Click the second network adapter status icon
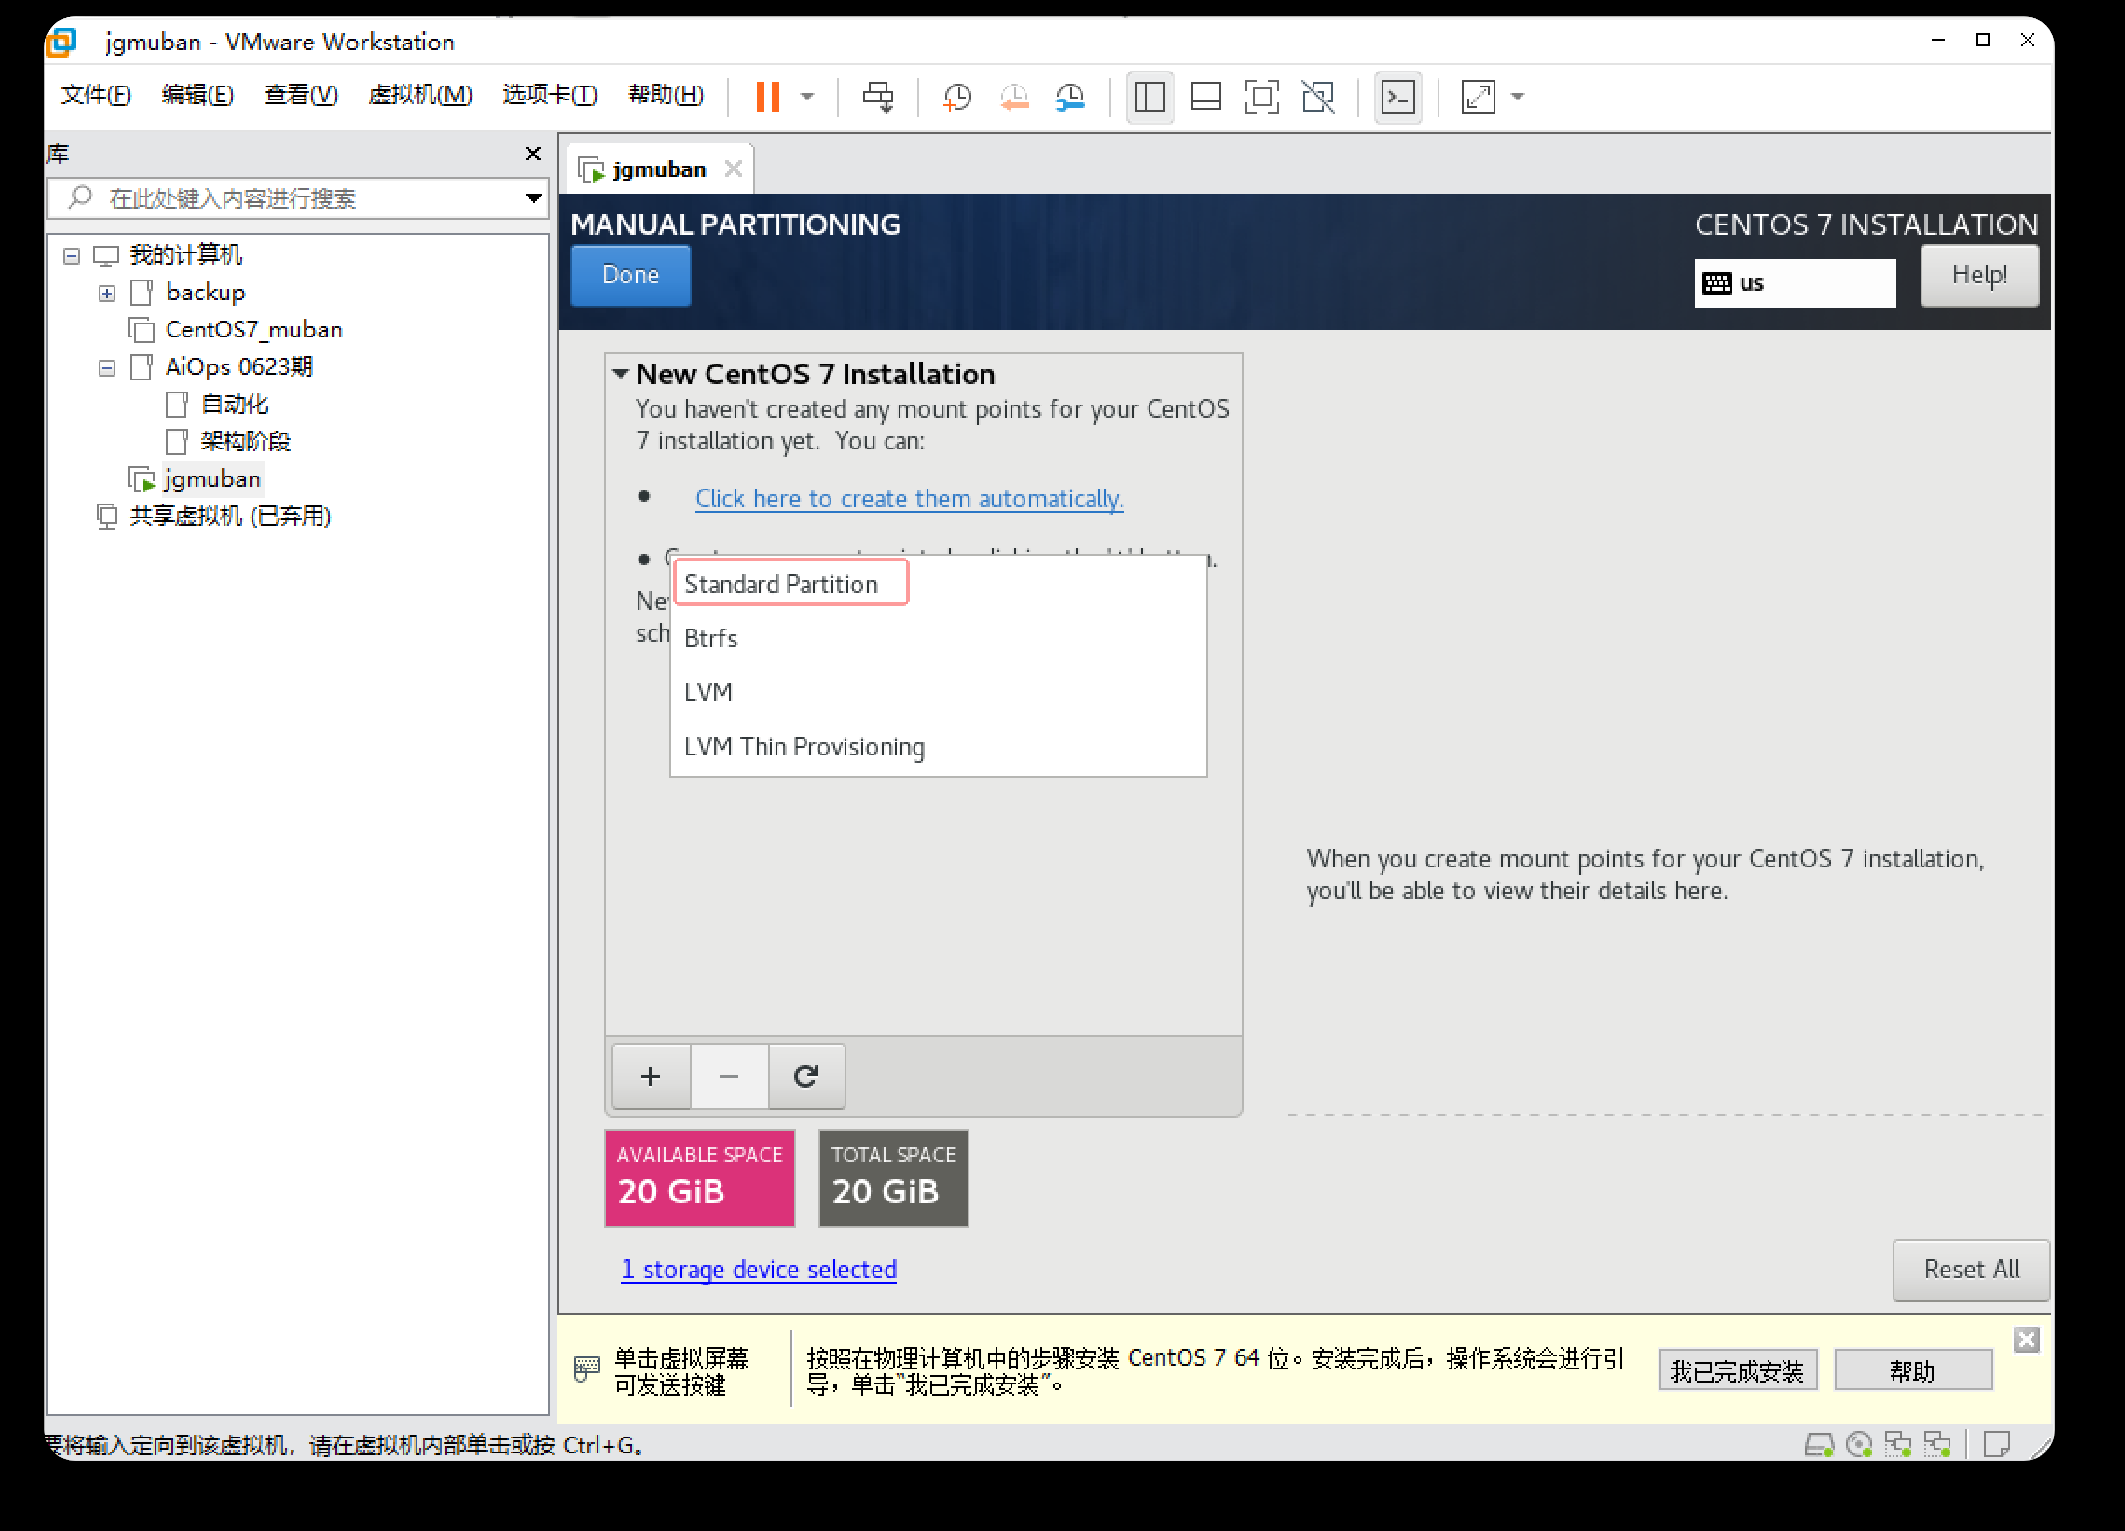The width and height of the screenshot is (2125, 1531). [1938, 1445]
